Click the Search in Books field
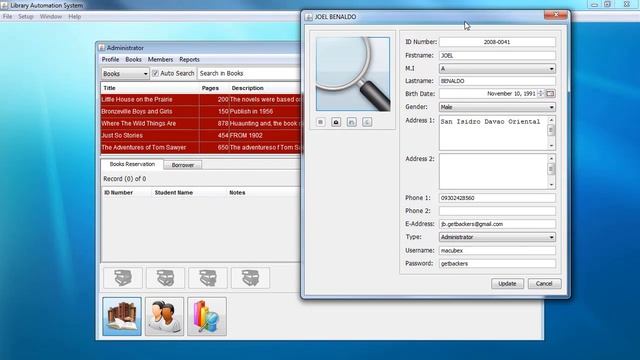640x360 pixels. pos(249,73)
